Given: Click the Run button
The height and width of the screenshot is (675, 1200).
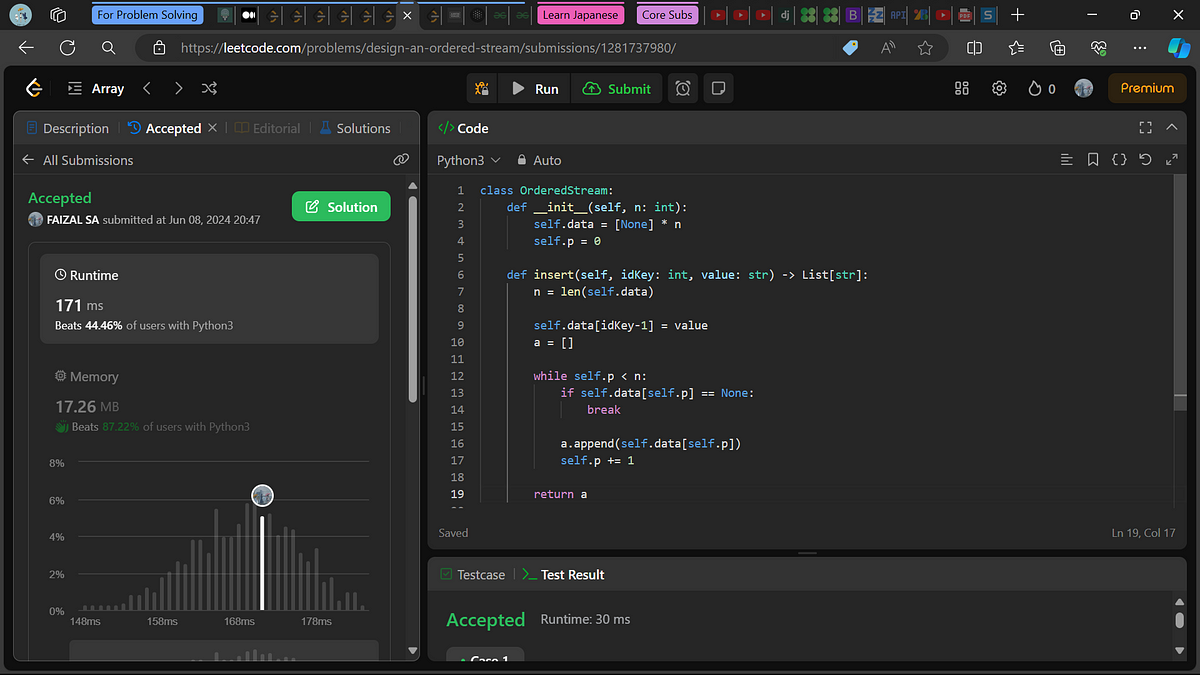Looking at the screenshot, I should pyautogui.click(x=535, y=88).
